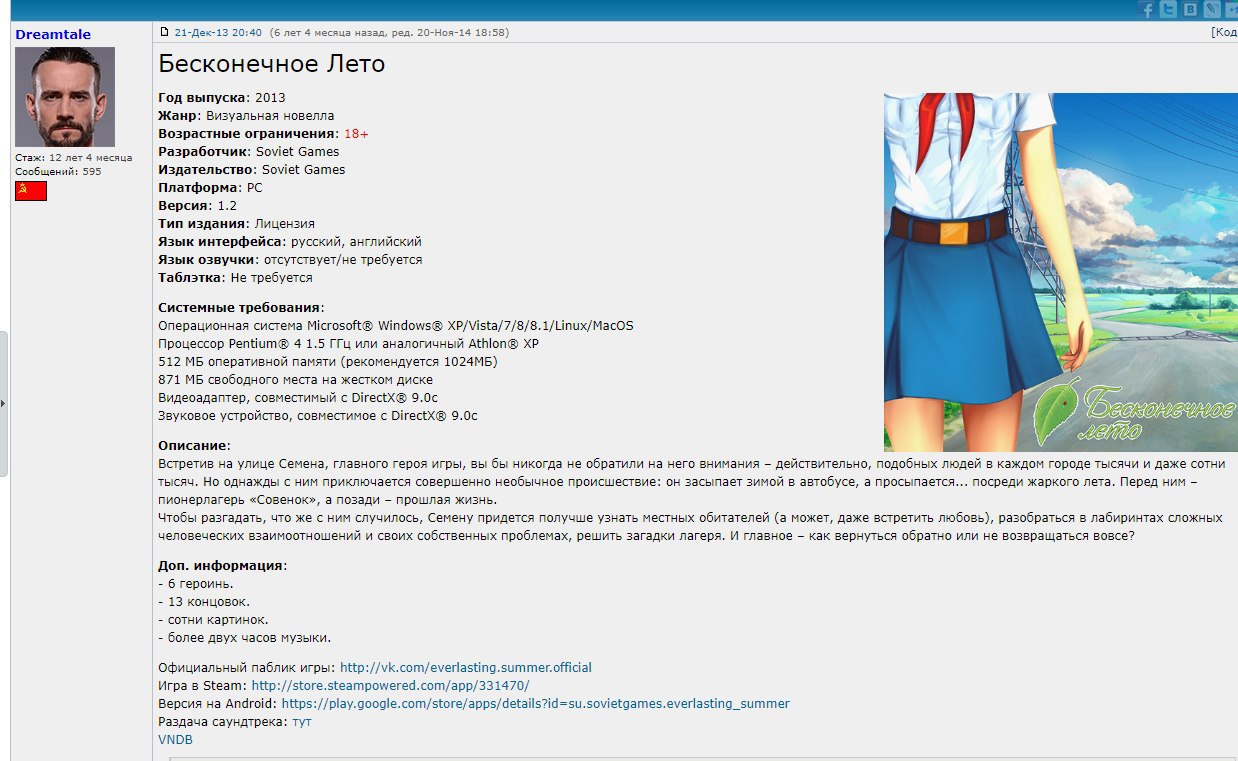Share the page via VKontakte icon
Screen dimensions: 1238x761
click(x=1190, y=9)
